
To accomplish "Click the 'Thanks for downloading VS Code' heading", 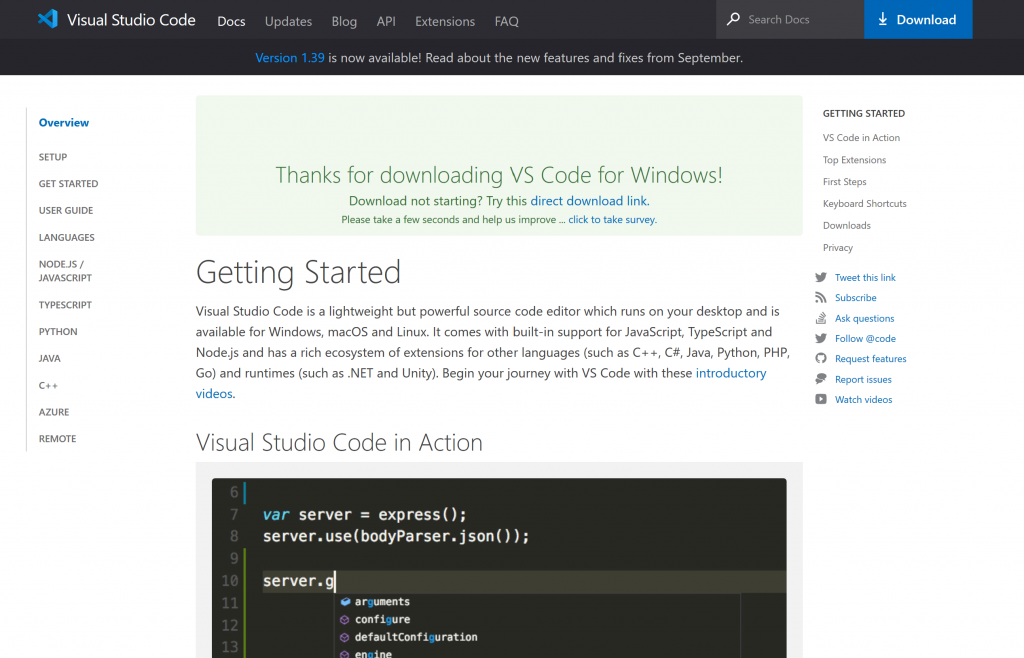I will (499, 175).
